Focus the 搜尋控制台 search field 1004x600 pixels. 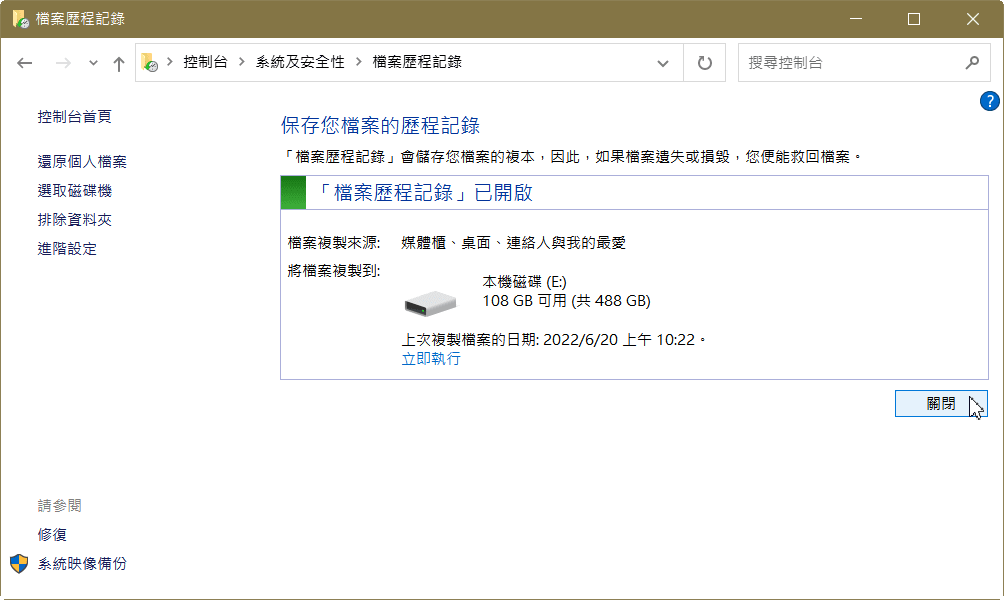tap(864, 63)
